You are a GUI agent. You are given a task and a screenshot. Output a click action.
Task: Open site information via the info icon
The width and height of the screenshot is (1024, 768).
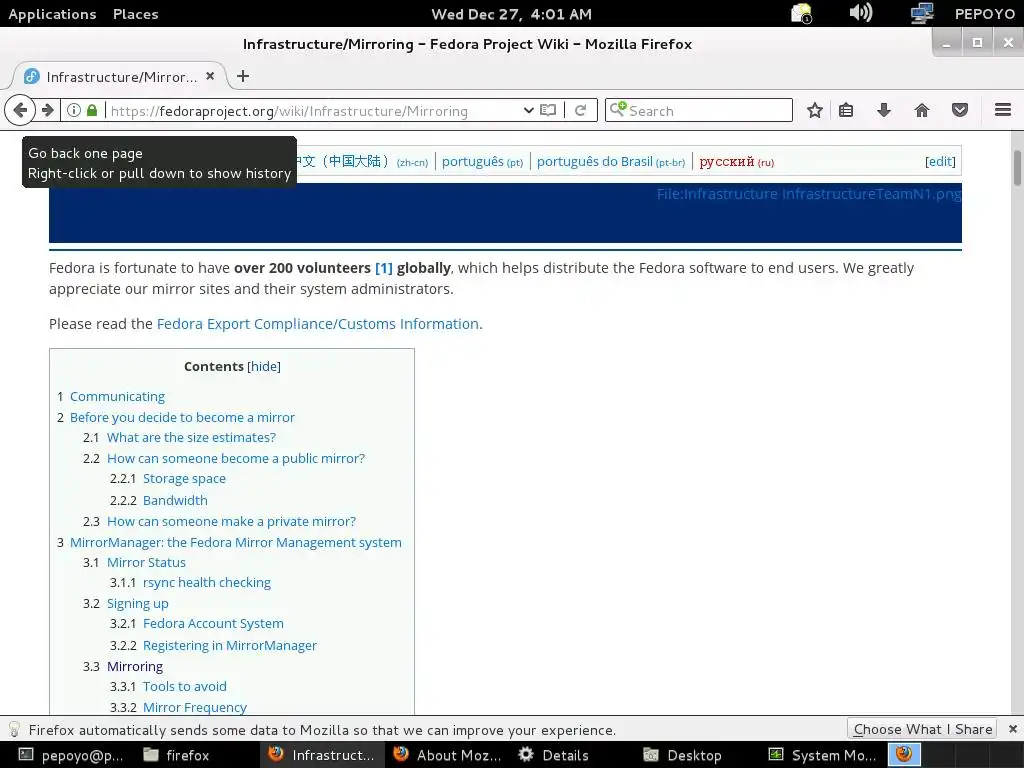click(74, 110)
